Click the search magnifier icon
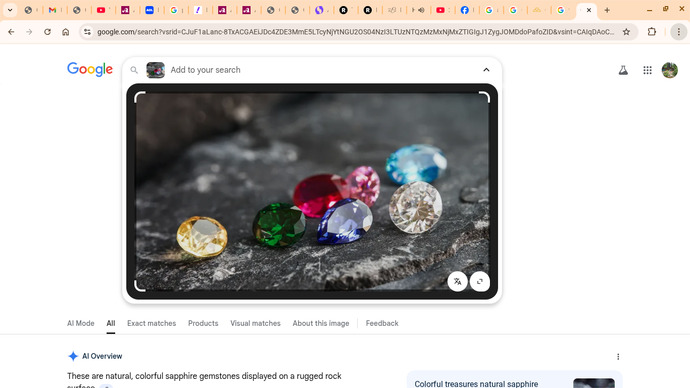Image resolution: width=690 pixels, height=388 pixels. pyautogui.click(x=134, y=70)
